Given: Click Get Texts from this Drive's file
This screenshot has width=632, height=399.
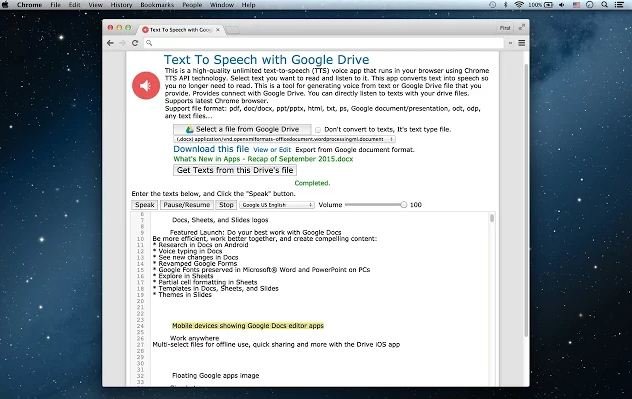Looking at the screenshot, I should pyautogui.click(x=235, y=170).
